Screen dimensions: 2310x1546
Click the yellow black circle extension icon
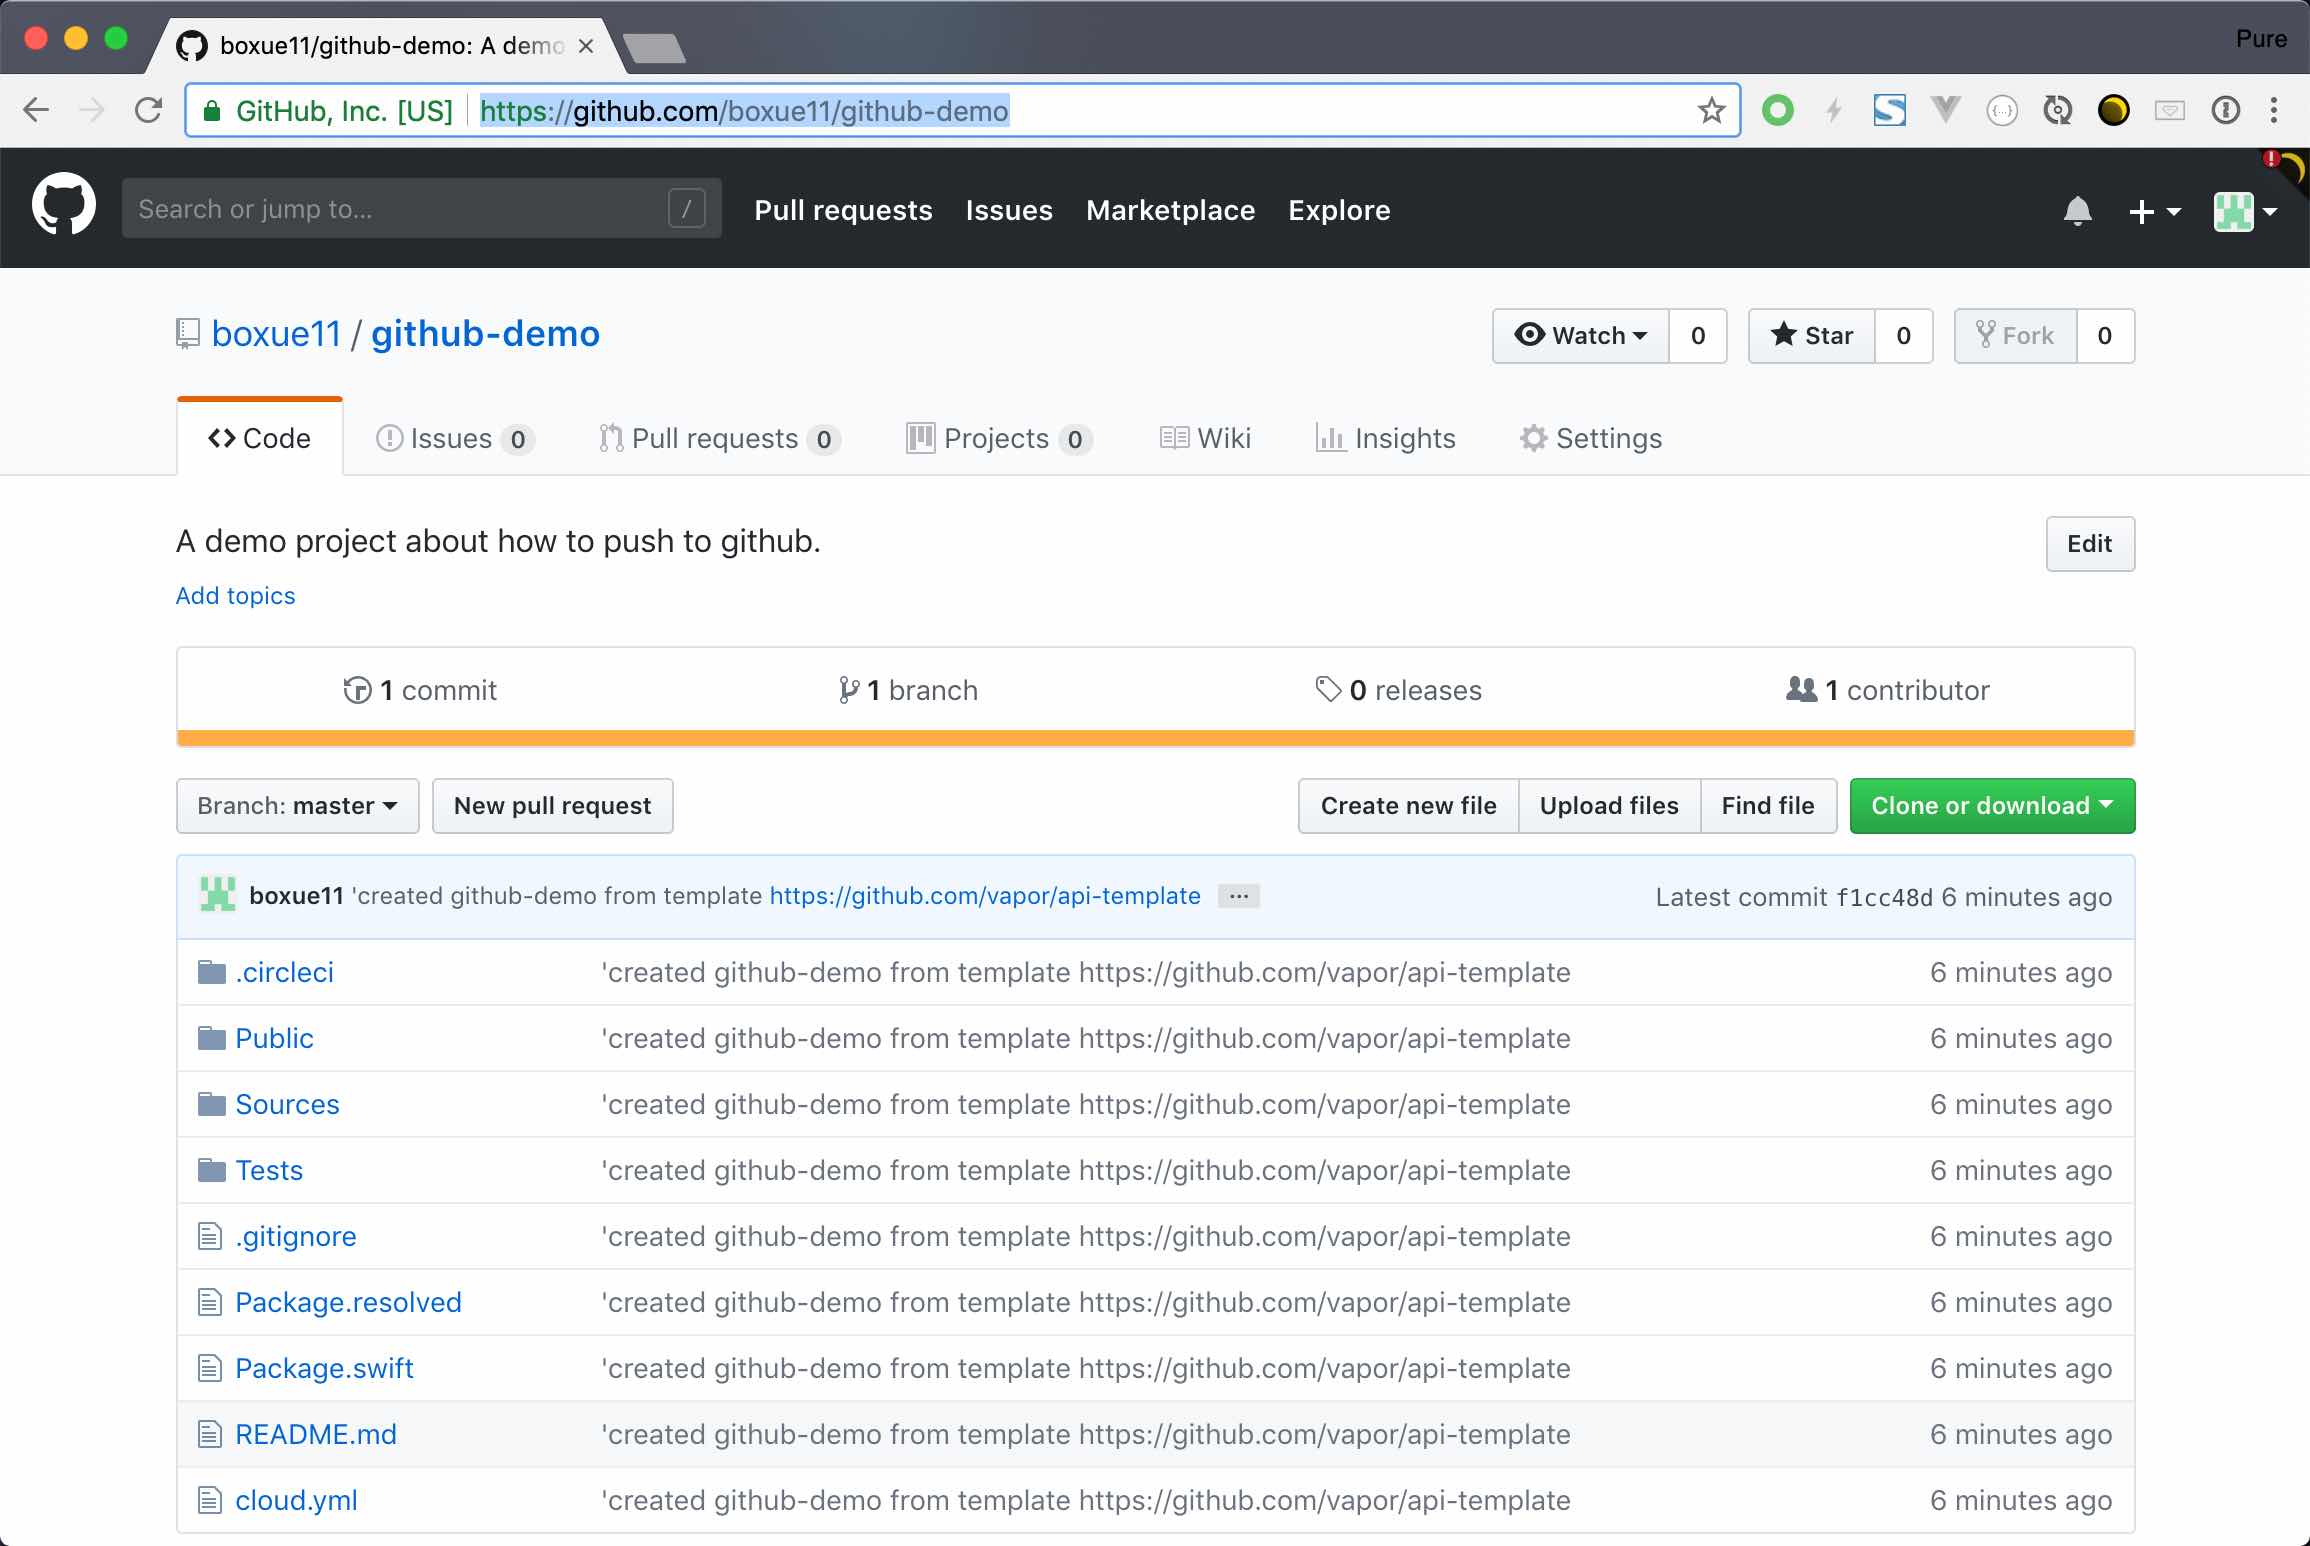[2113, 110]
